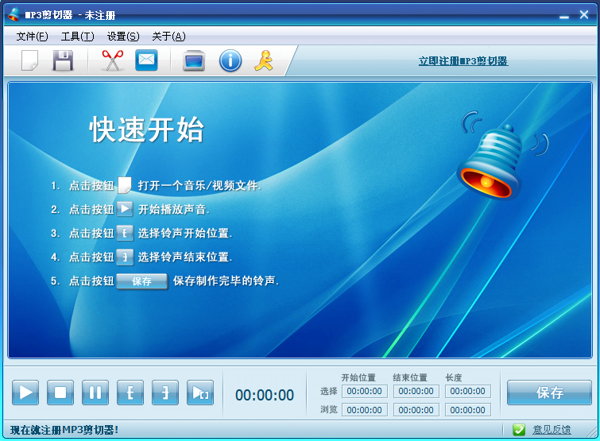Click the blue envelope mail icon
The image size is (600, 441).
[x=146, y=61]
